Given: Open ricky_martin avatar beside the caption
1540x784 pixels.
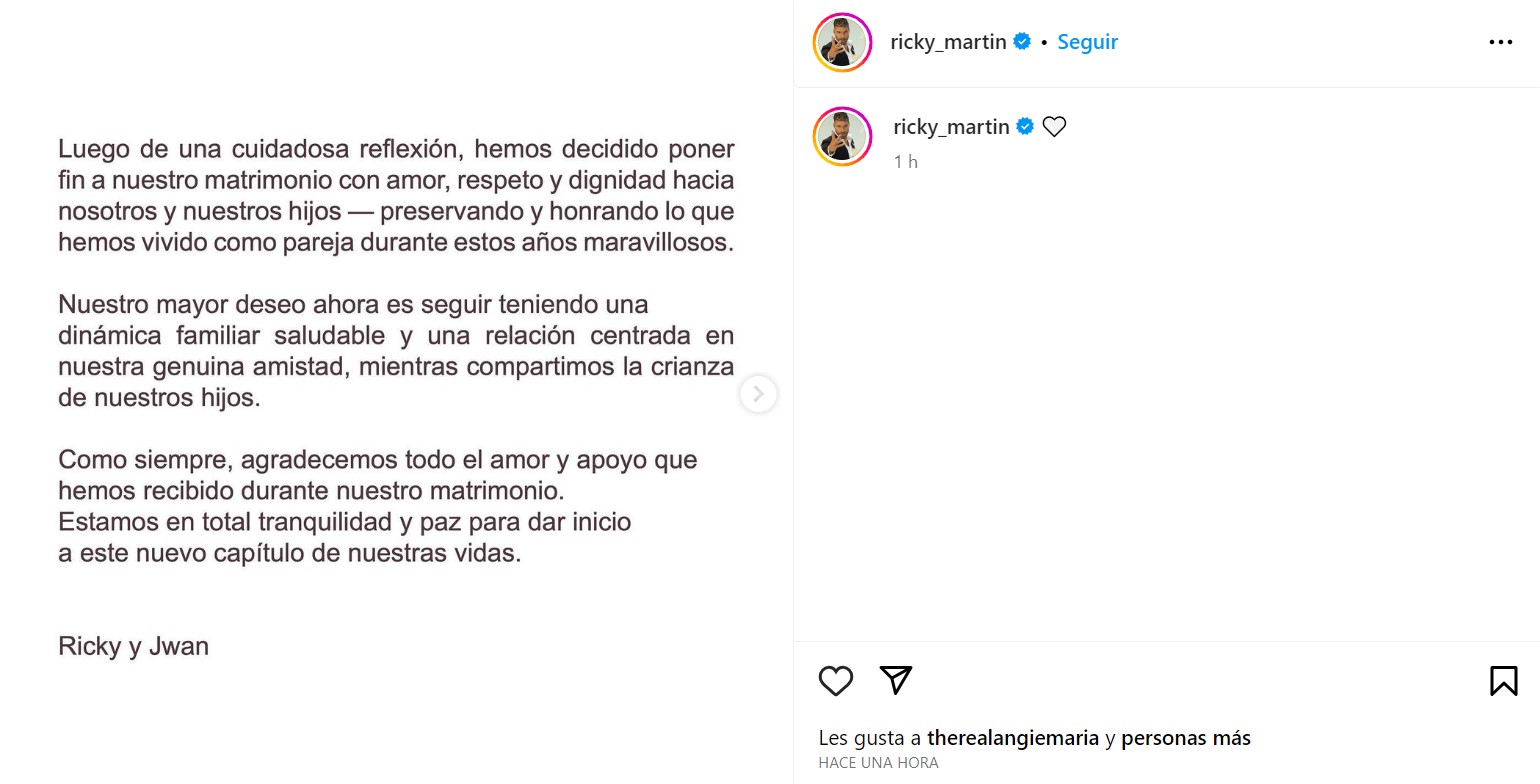Looking at the screenshot, I should [x=843, y=137].
